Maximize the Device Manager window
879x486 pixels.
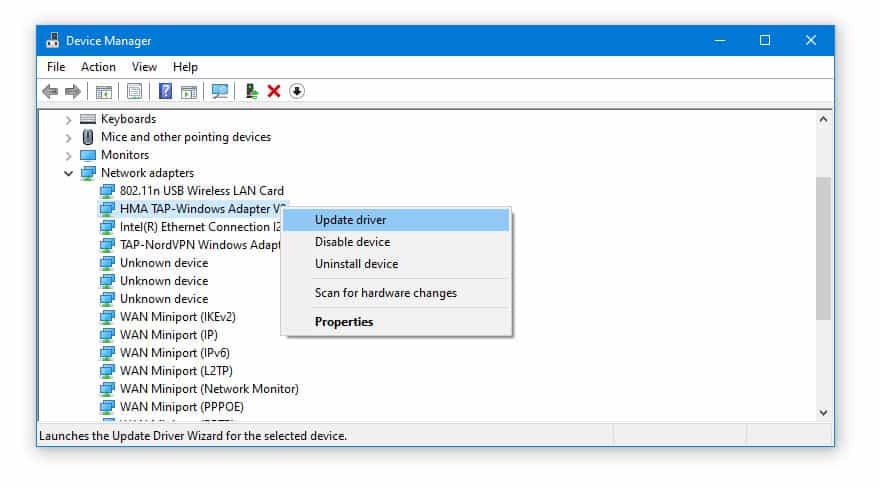tap(765, 40)
